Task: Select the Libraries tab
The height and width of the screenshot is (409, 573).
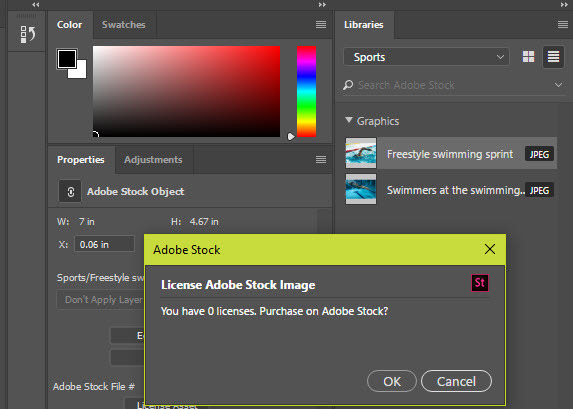Action: [364, 24]
